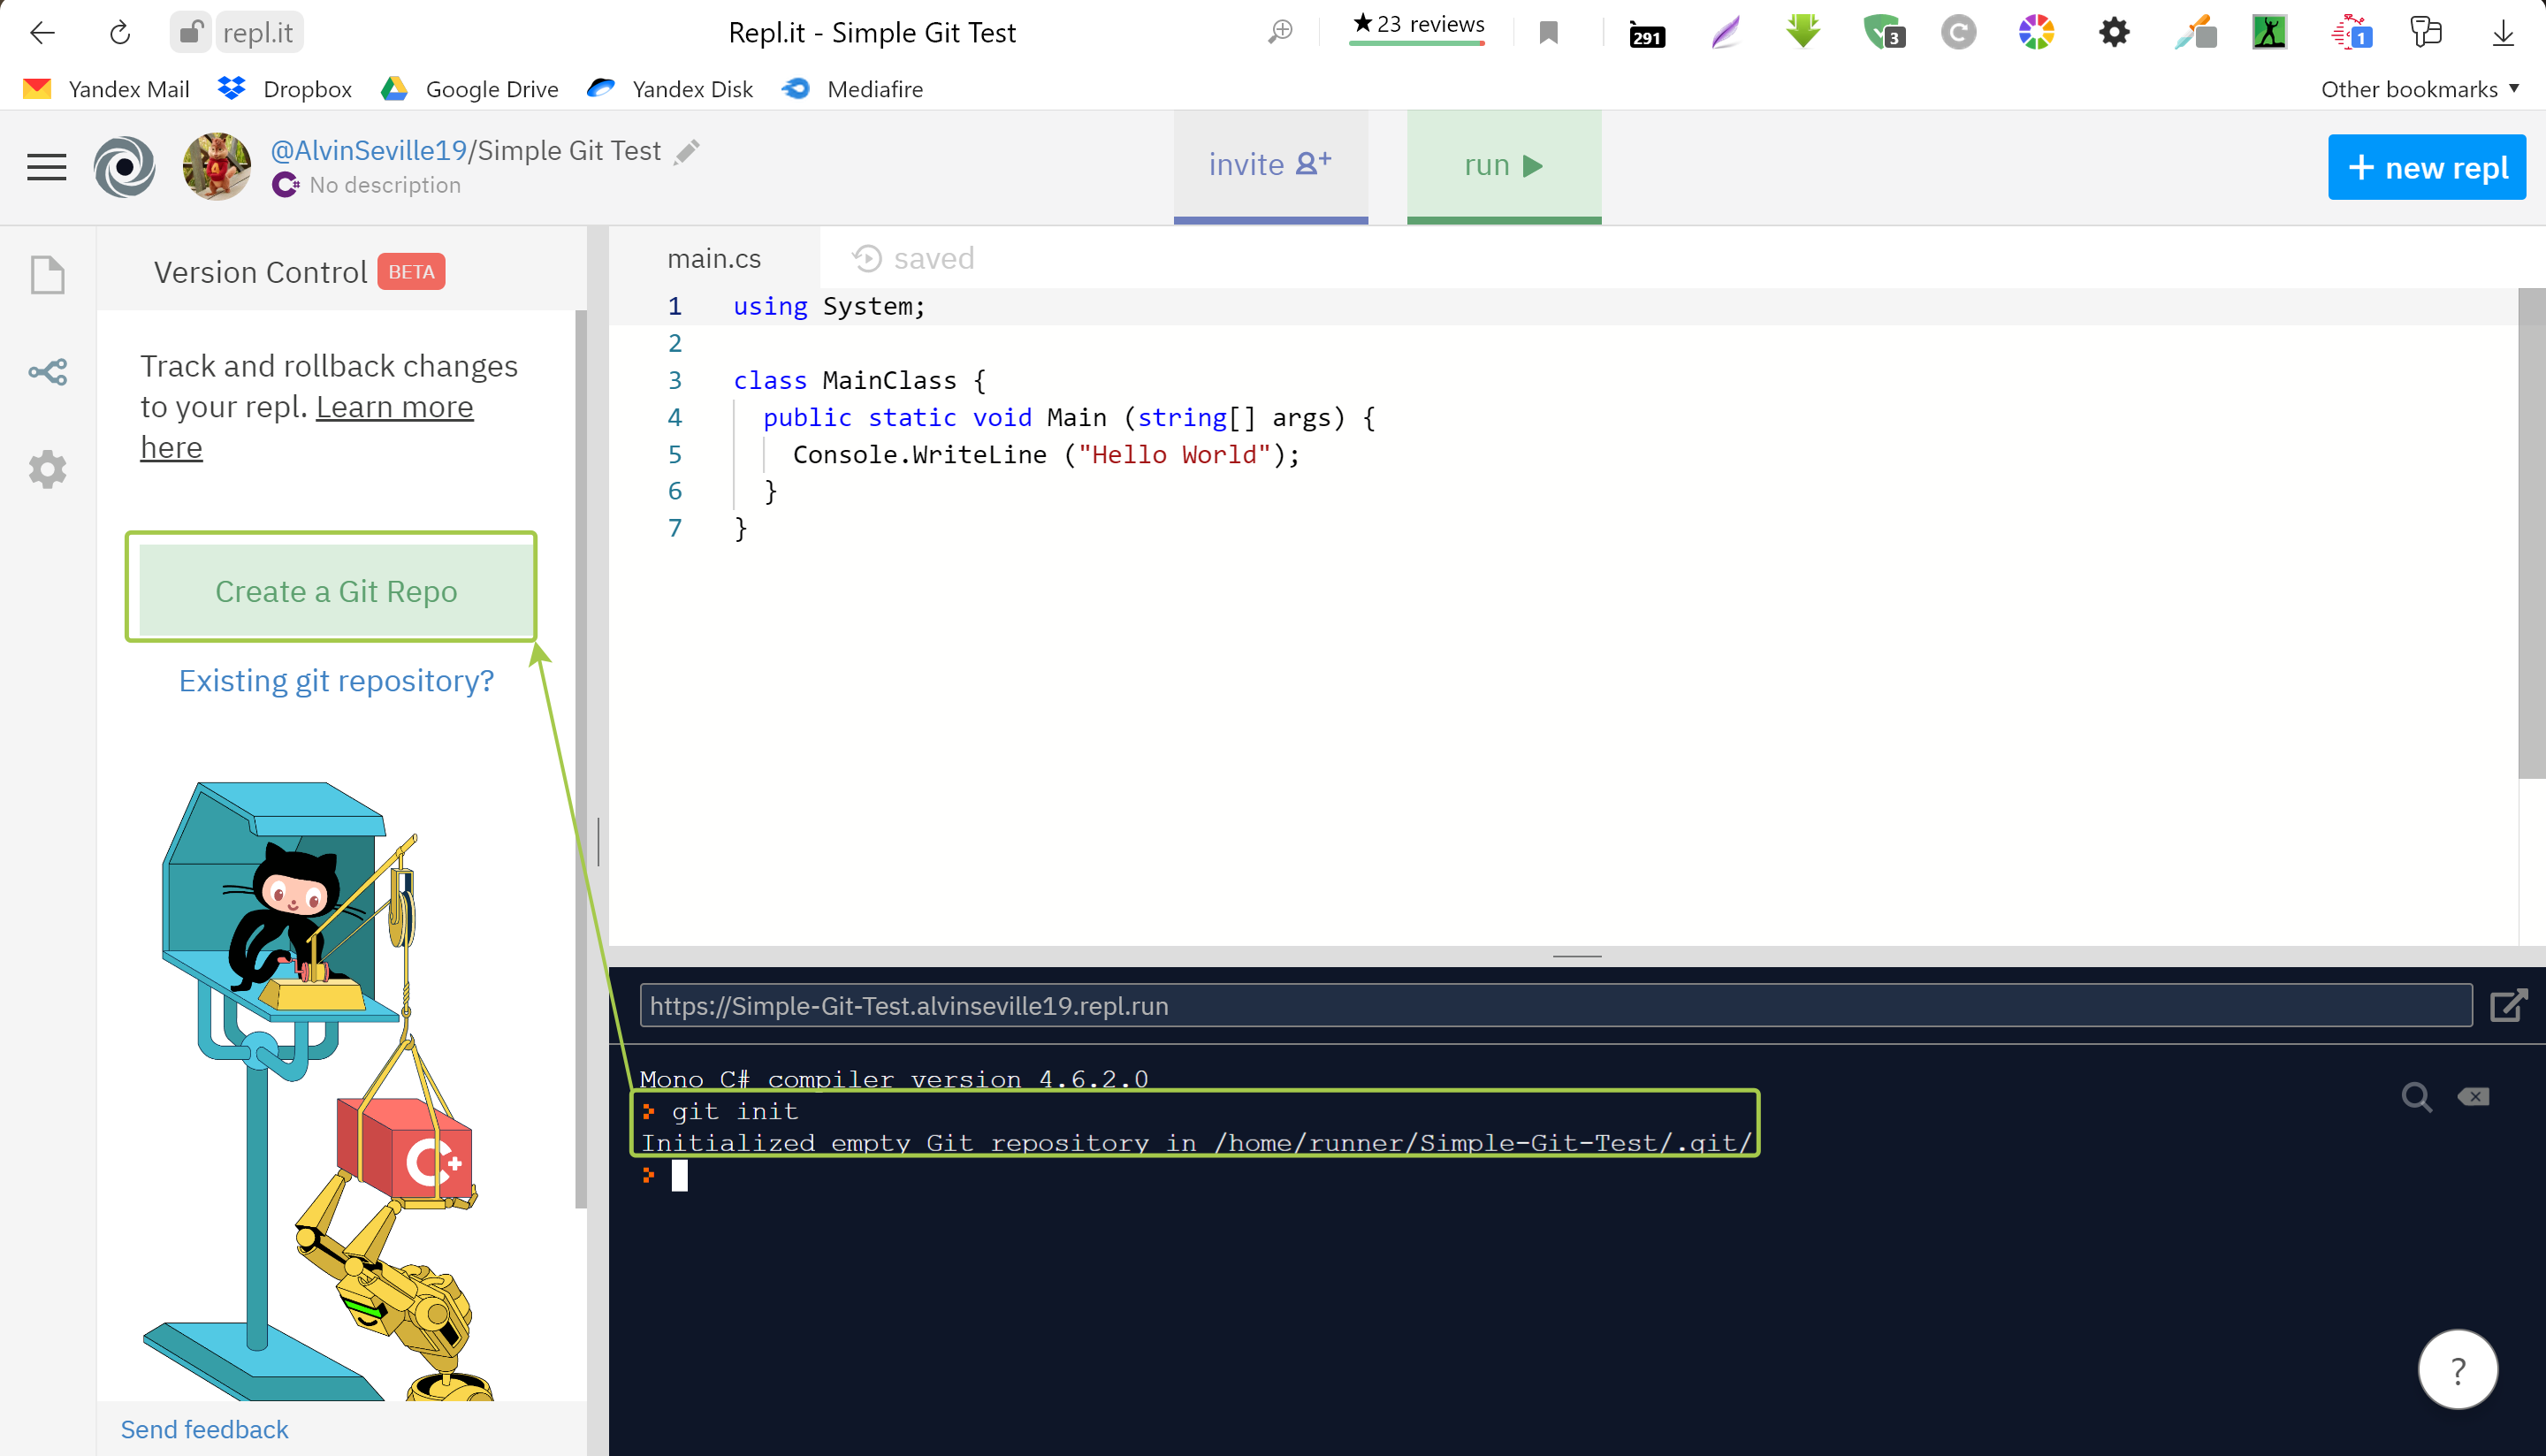Open the pencil-and-square extension icon
2546x1456 pixels.
tap(2195, 33)
